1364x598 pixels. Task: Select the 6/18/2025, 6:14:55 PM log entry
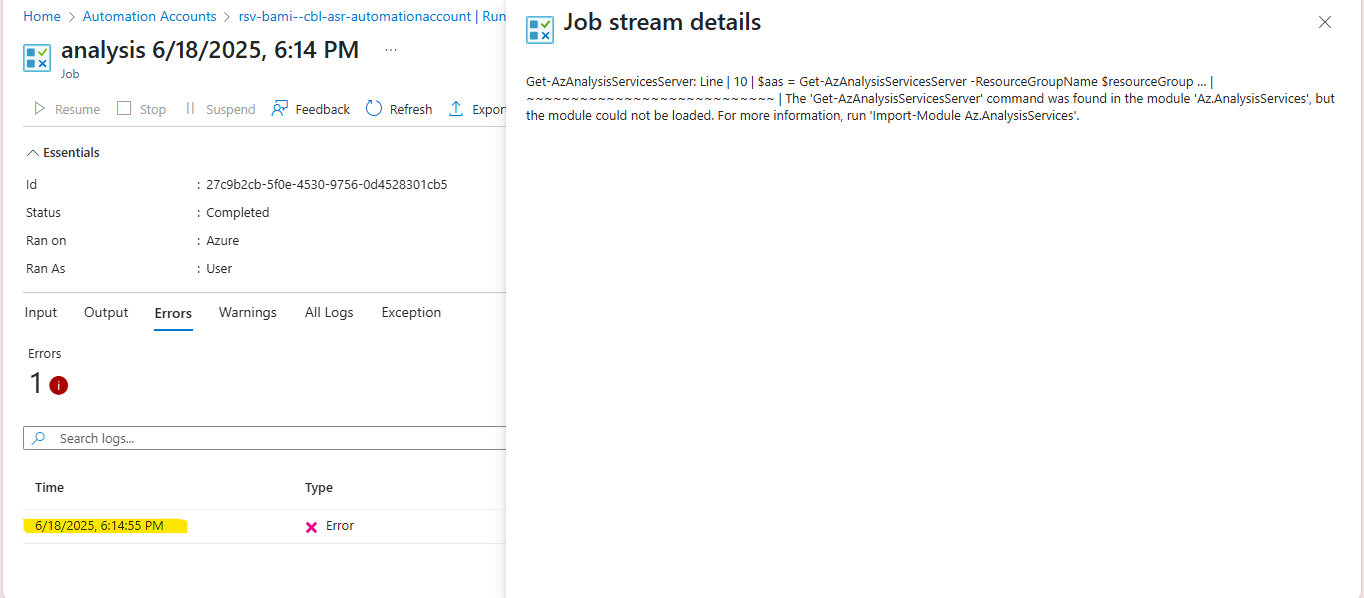pos(99,526)
